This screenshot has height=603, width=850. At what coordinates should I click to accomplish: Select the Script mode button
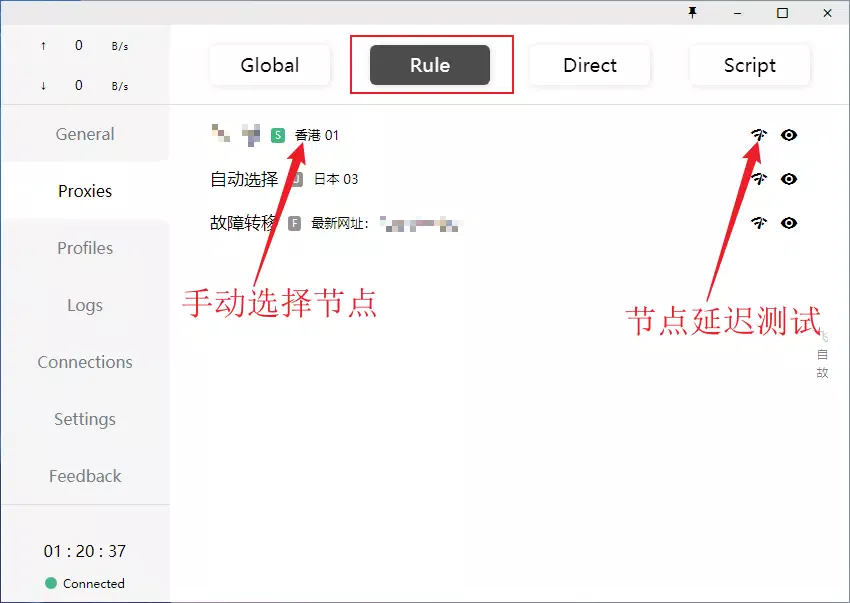[750, 65]
